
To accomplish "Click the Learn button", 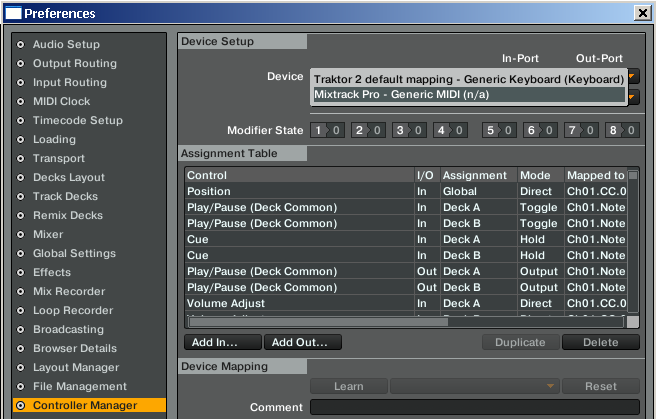I will coord(348,386).
